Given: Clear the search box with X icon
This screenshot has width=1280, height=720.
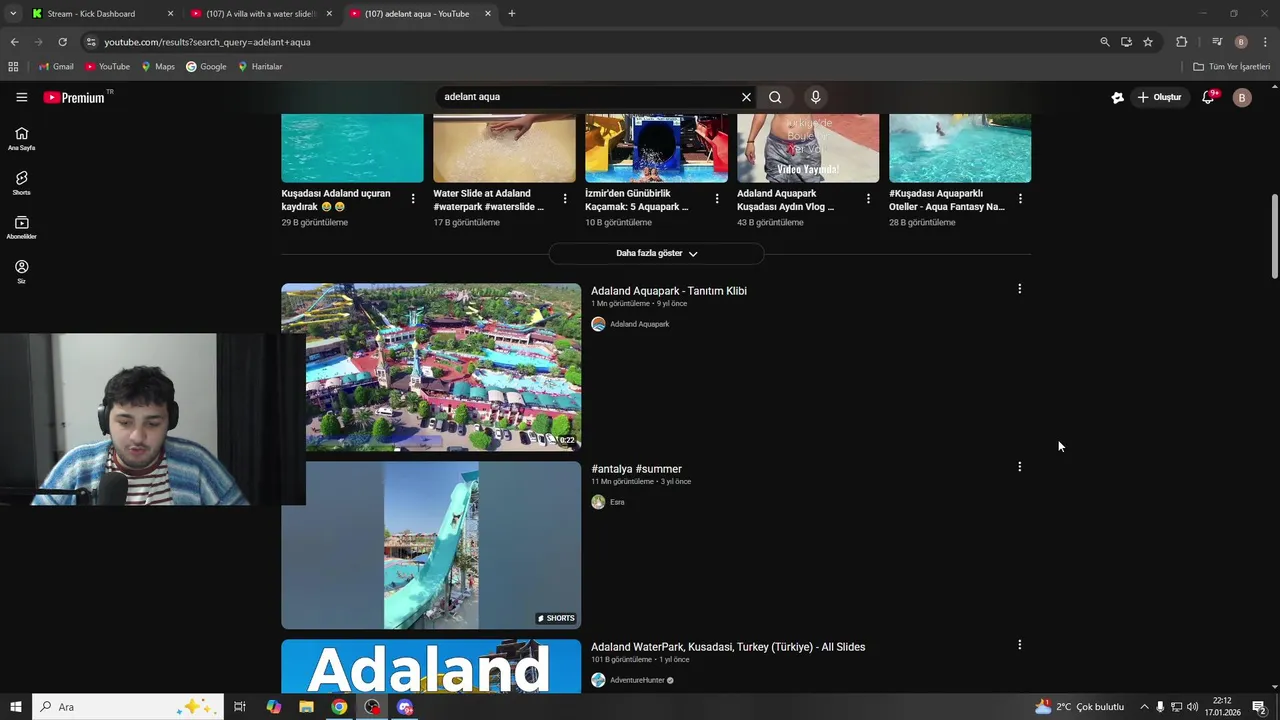Looking at the screenshot, I should tap(746, 97).
